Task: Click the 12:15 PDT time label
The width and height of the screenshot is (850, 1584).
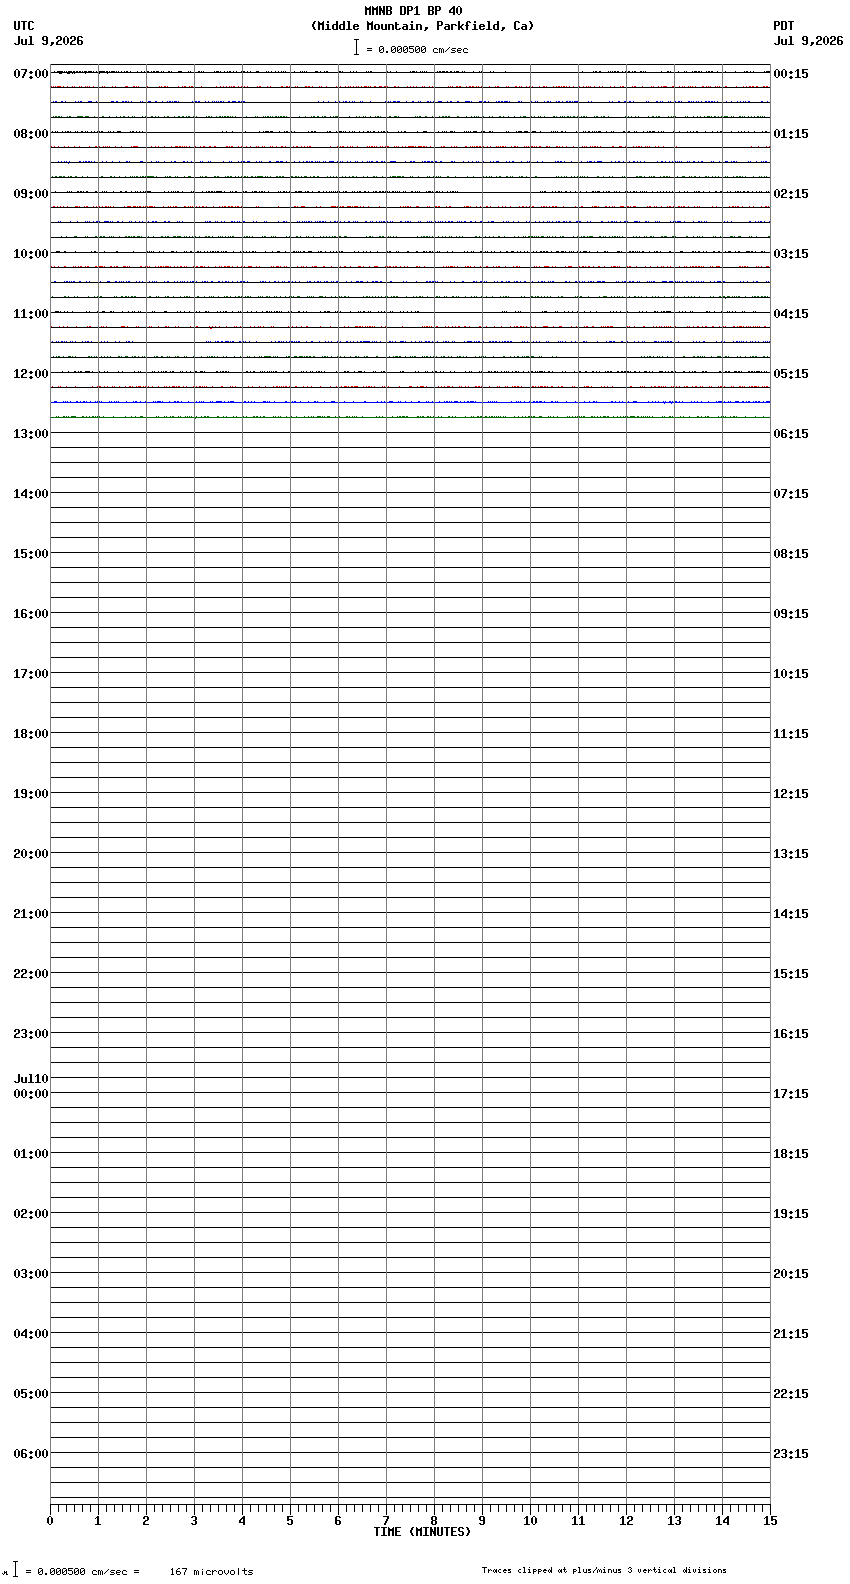Action: 791,794
